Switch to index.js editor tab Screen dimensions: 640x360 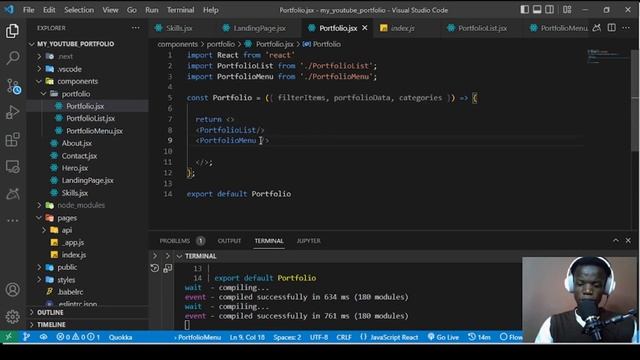pos(402,28)
